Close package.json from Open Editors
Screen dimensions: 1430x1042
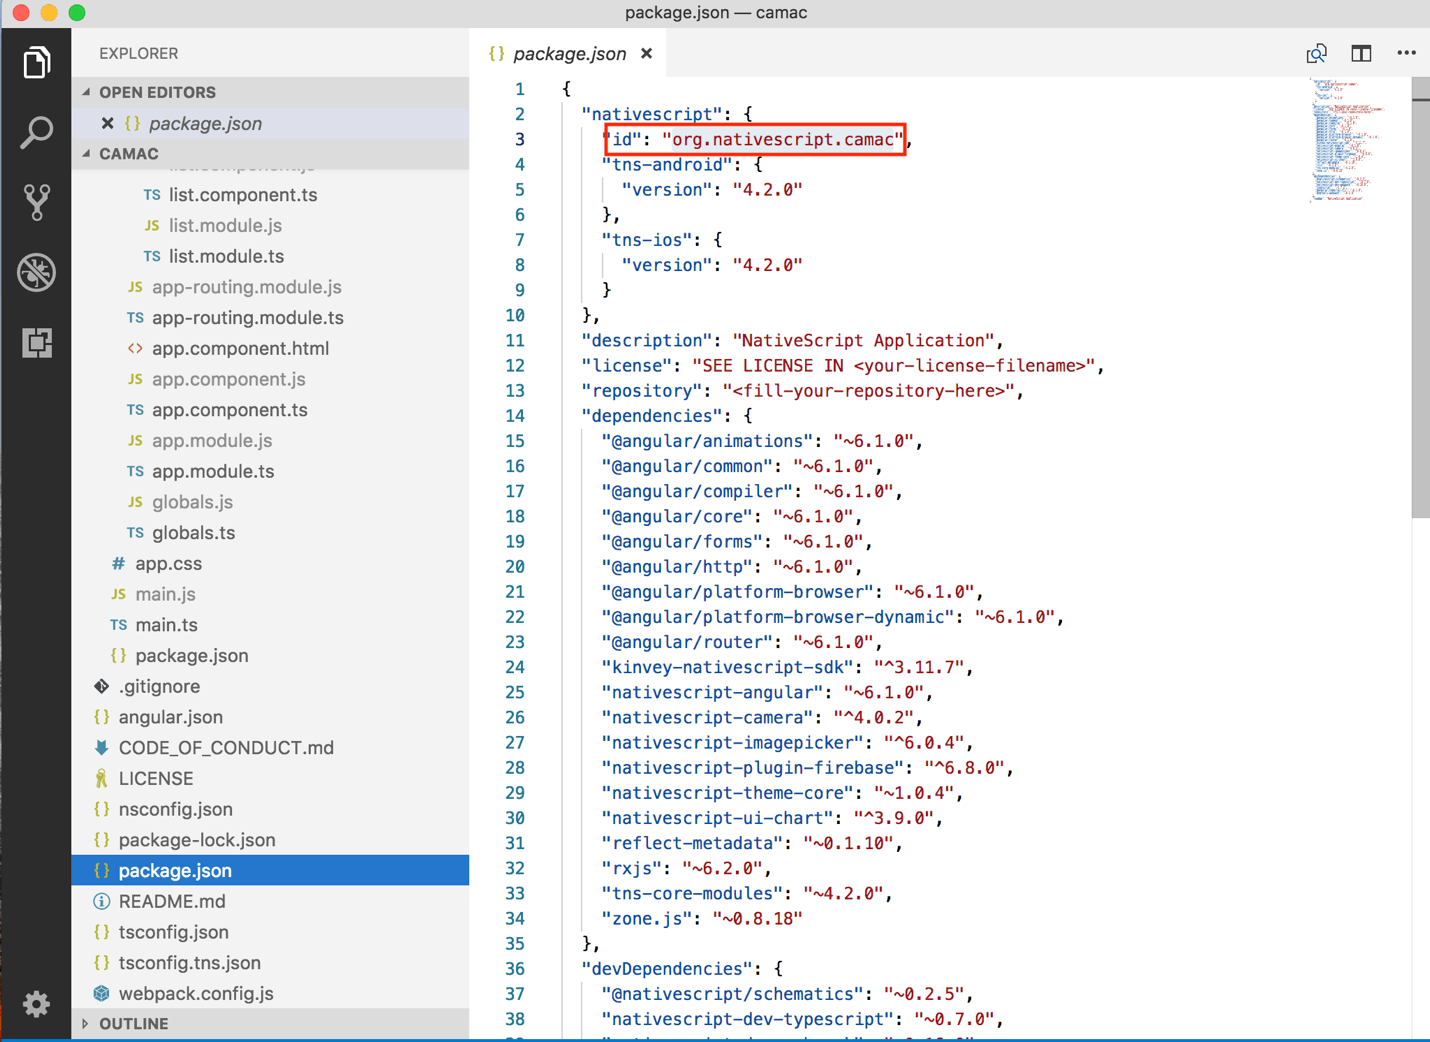point(107,122)
